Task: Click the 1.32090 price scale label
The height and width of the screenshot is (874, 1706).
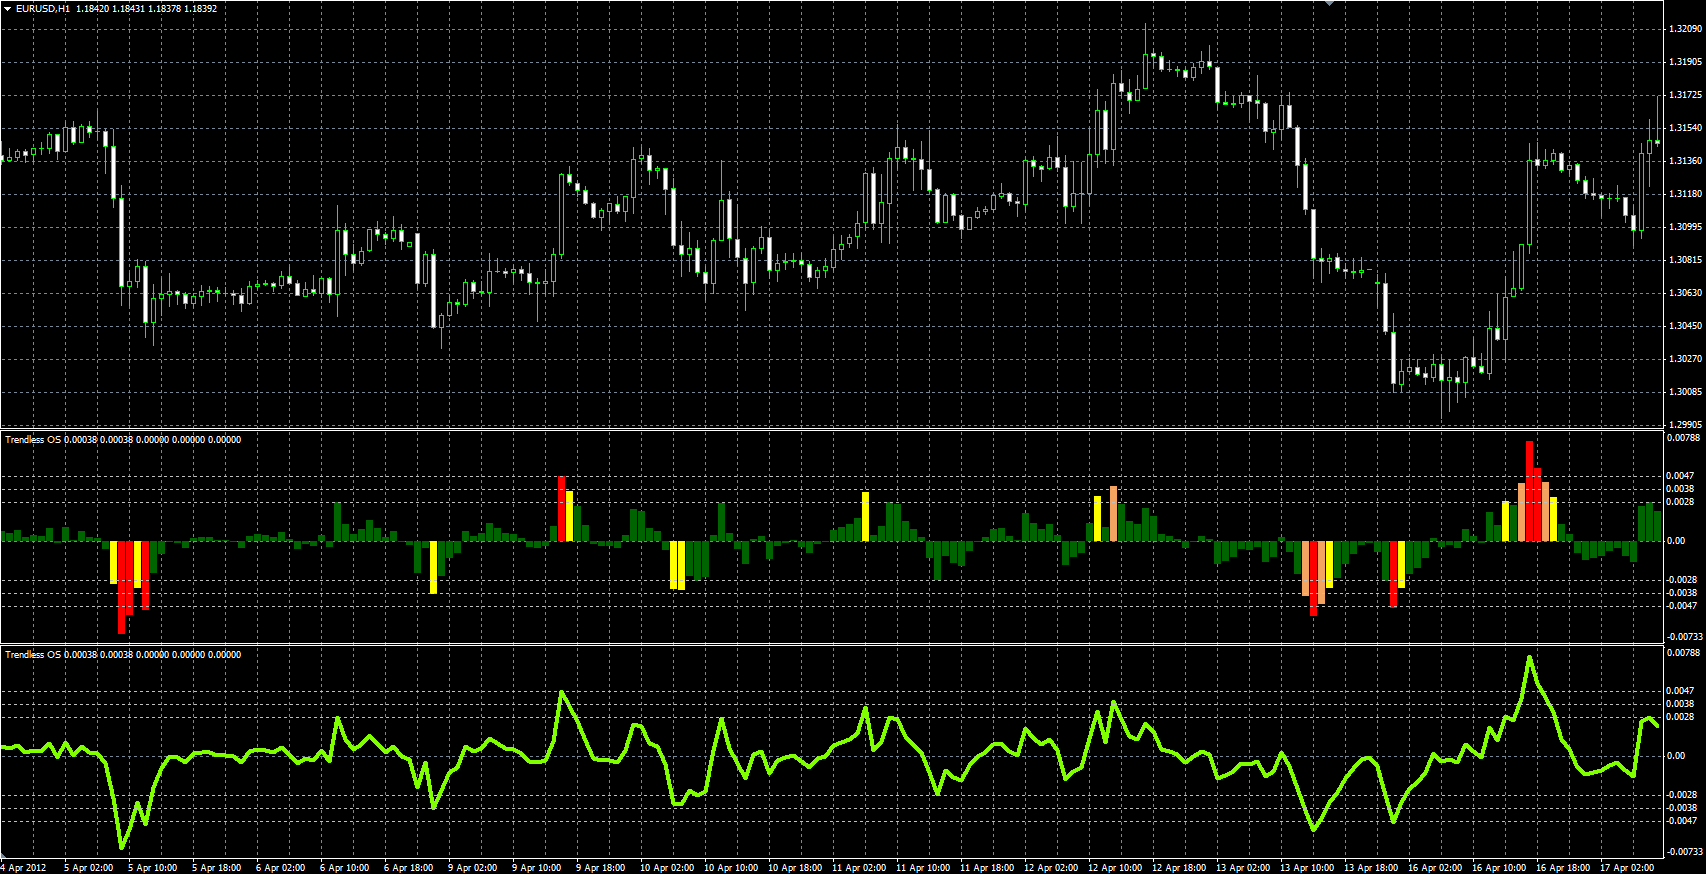Action: 1685,29
